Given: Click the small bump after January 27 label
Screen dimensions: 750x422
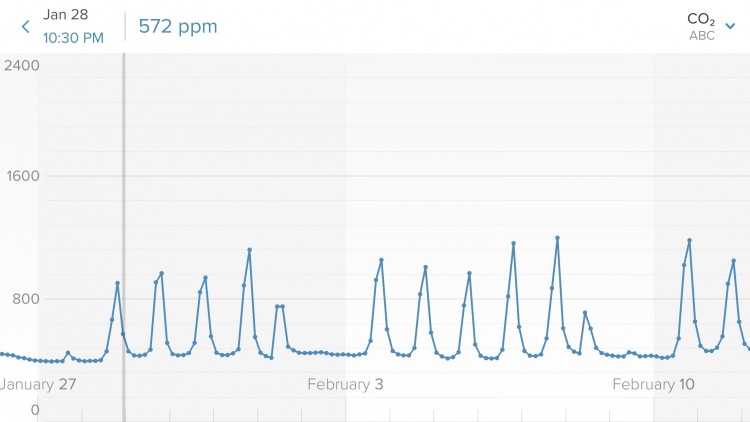Looking at the screenshot, I should tap(67, 352).
